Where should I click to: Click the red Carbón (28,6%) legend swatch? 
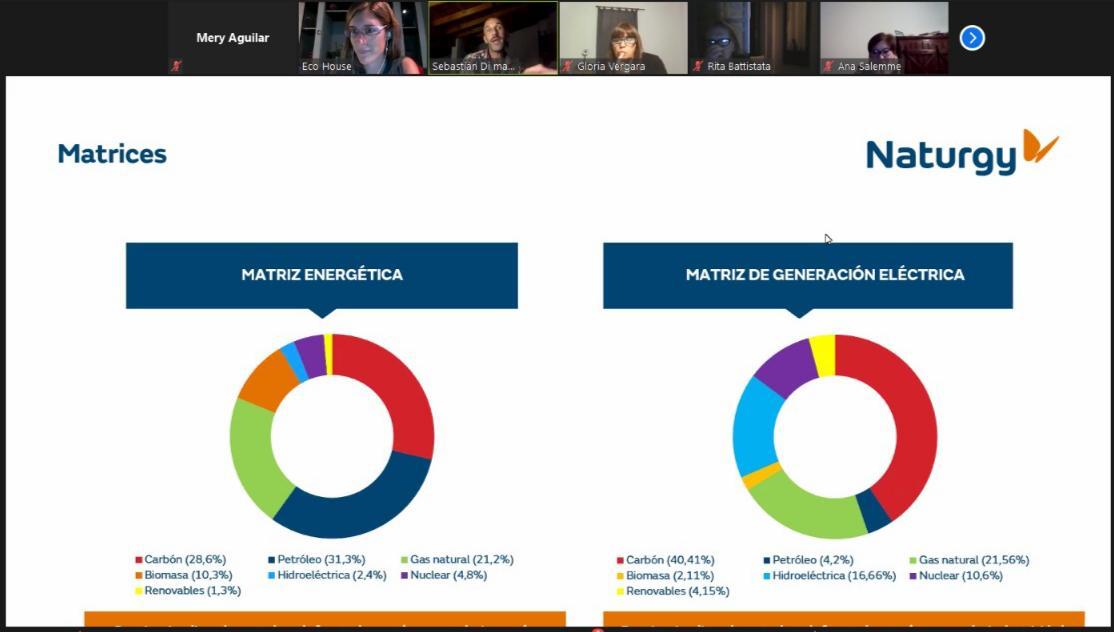(x=139, y=560)
